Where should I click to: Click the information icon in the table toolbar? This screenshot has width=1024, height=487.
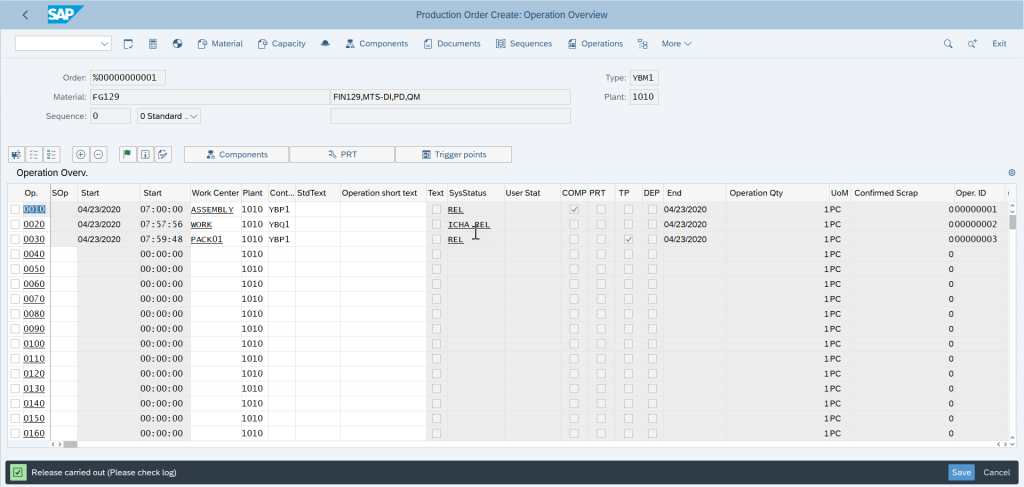point(145,155)
